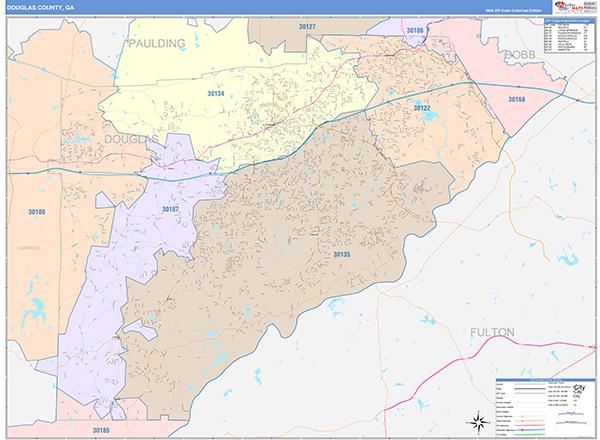The image size is (600, 440).
Task: Click ZIP code label 30122
Action: tap(422, 108)
